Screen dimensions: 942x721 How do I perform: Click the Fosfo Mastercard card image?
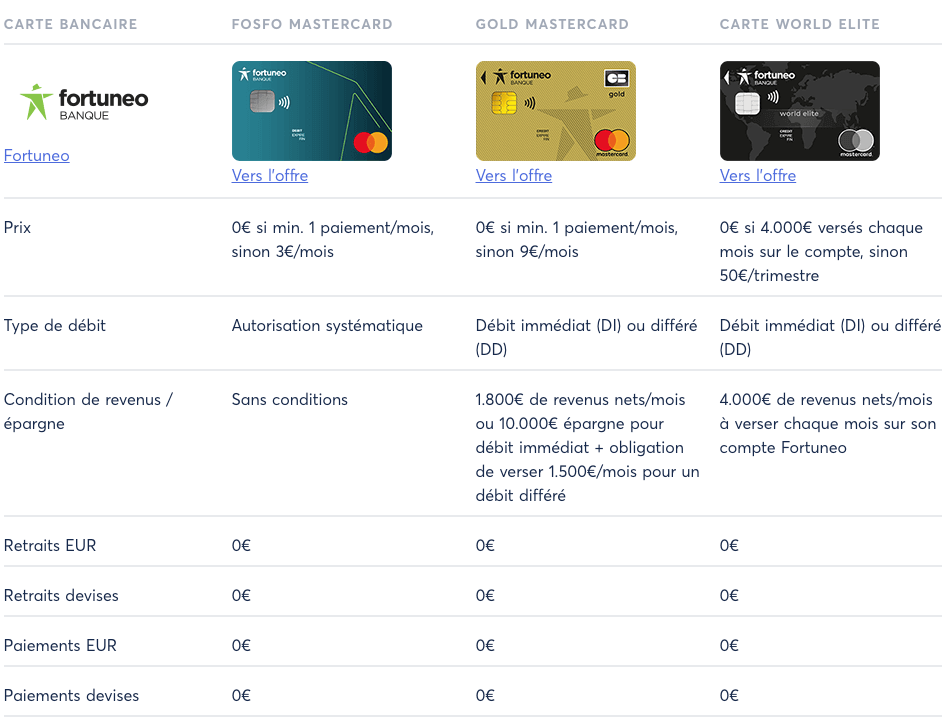tap(312, 111)
